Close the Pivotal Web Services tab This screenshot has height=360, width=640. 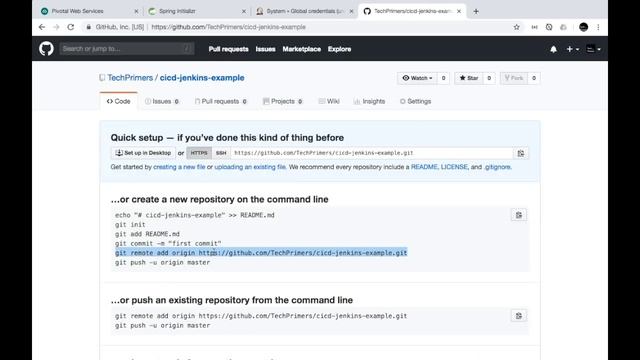click(136, 11)
